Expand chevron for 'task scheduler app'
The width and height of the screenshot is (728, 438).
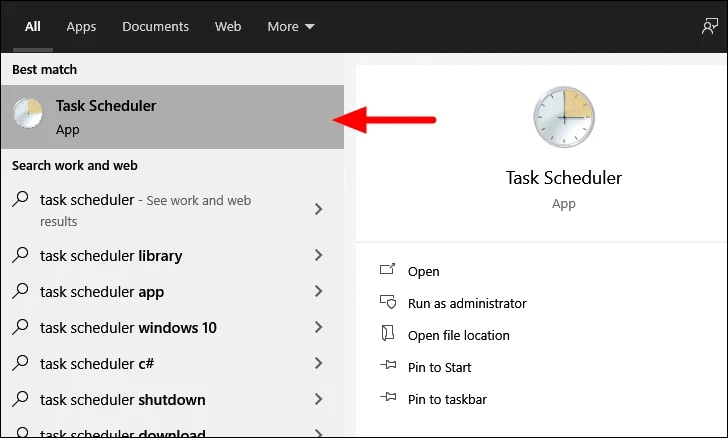[x=318, y=291]
